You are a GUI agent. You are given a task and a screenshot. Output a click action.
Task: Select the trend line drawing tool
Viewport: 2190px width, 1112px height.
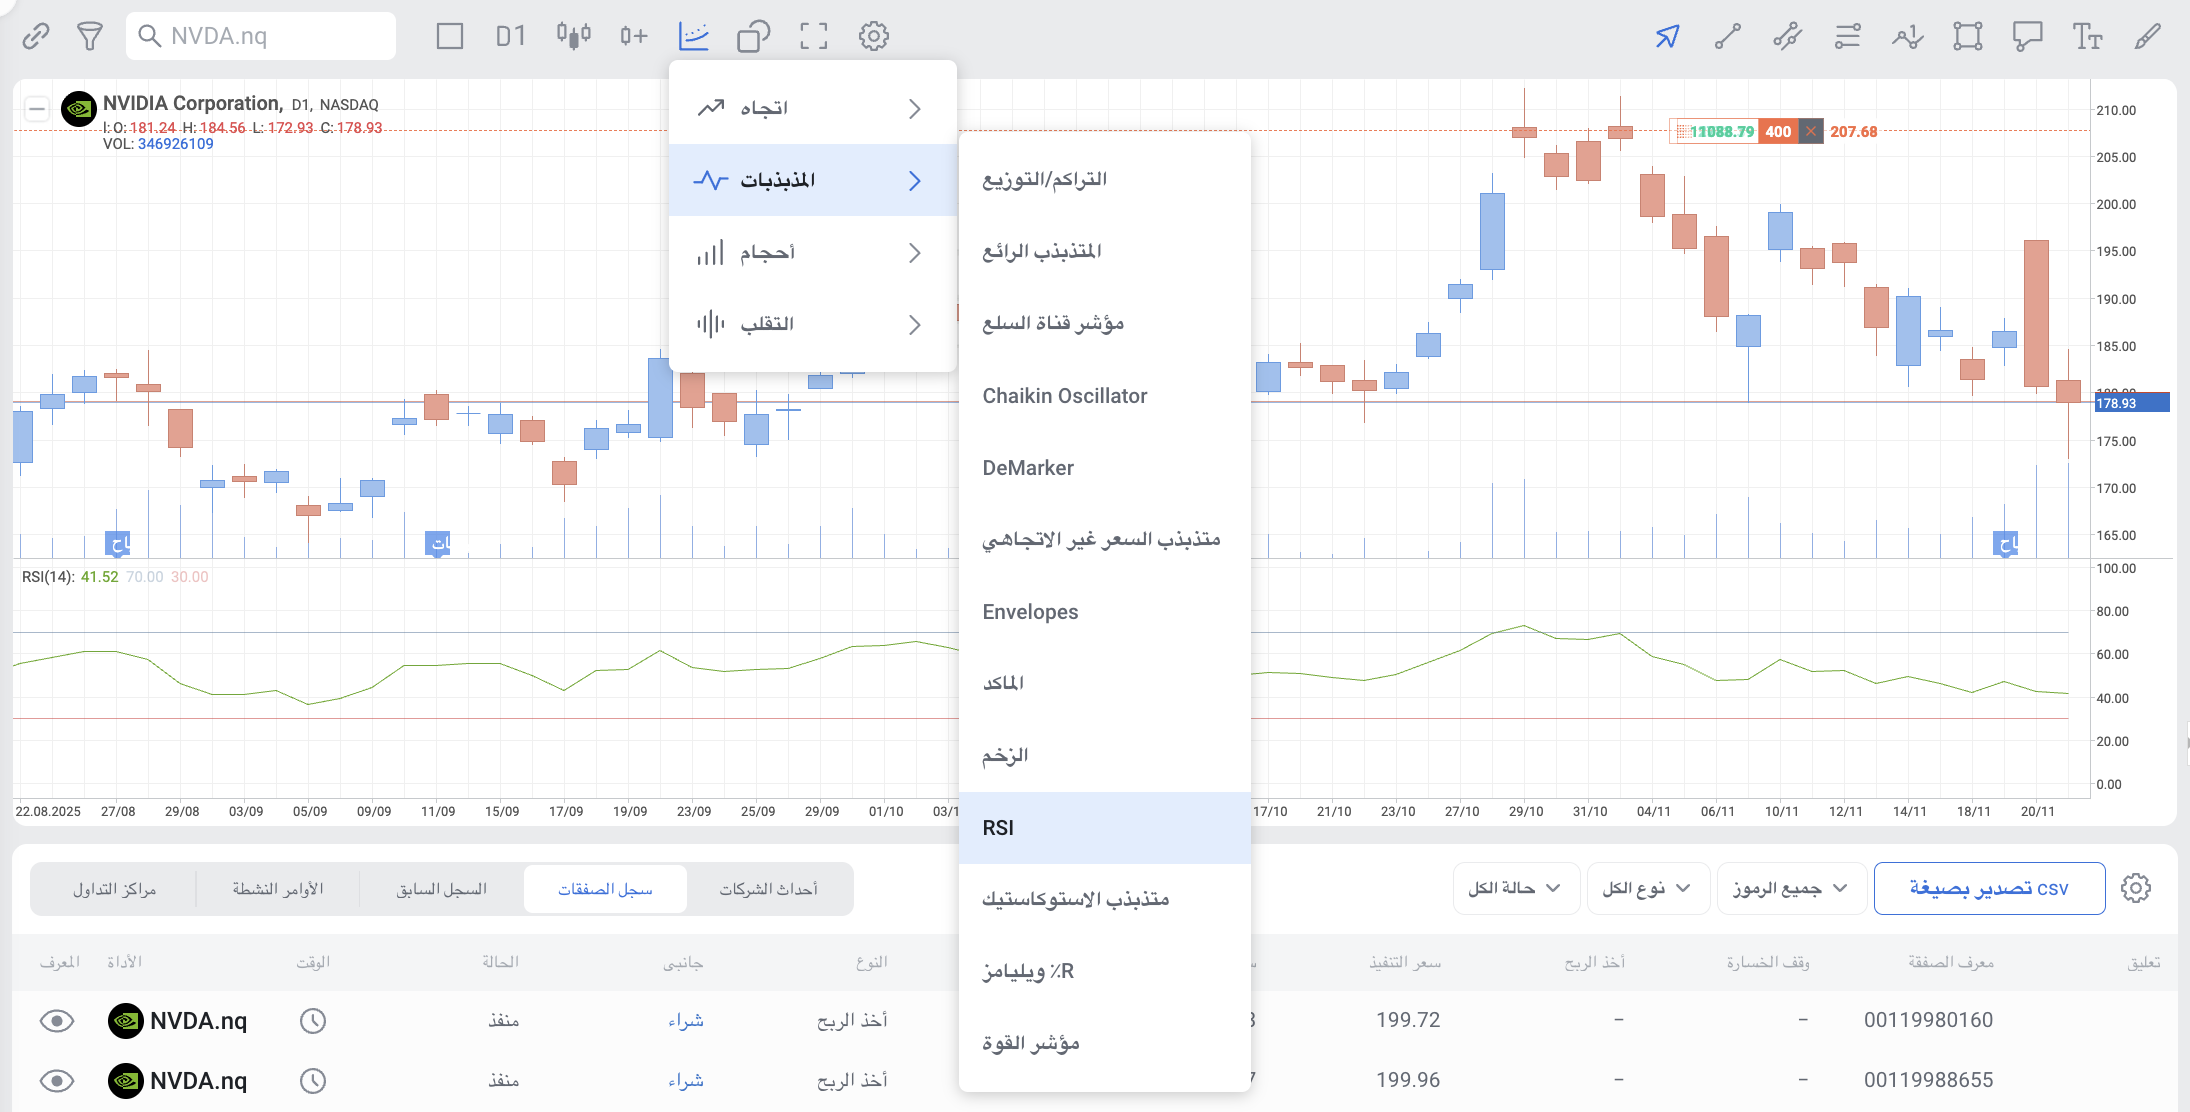coord(1728,36)
